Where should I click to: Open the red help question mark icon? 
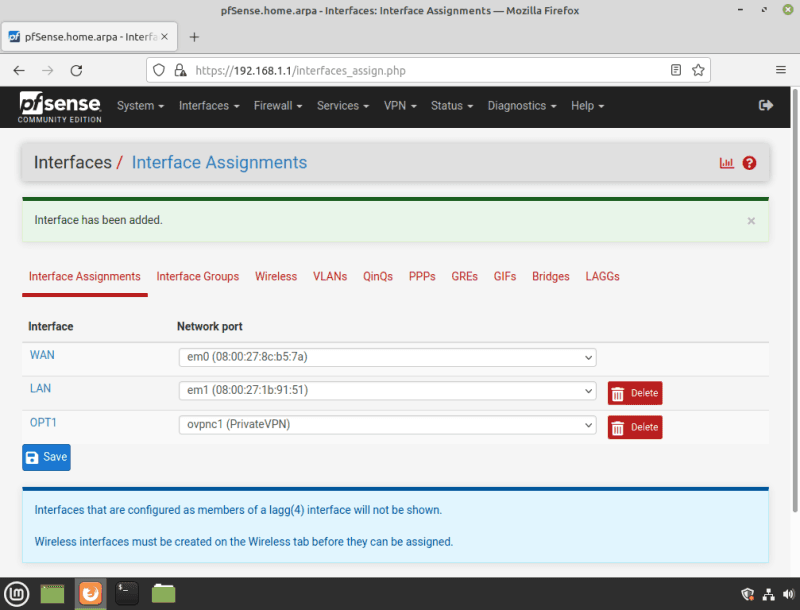(749, 163)
